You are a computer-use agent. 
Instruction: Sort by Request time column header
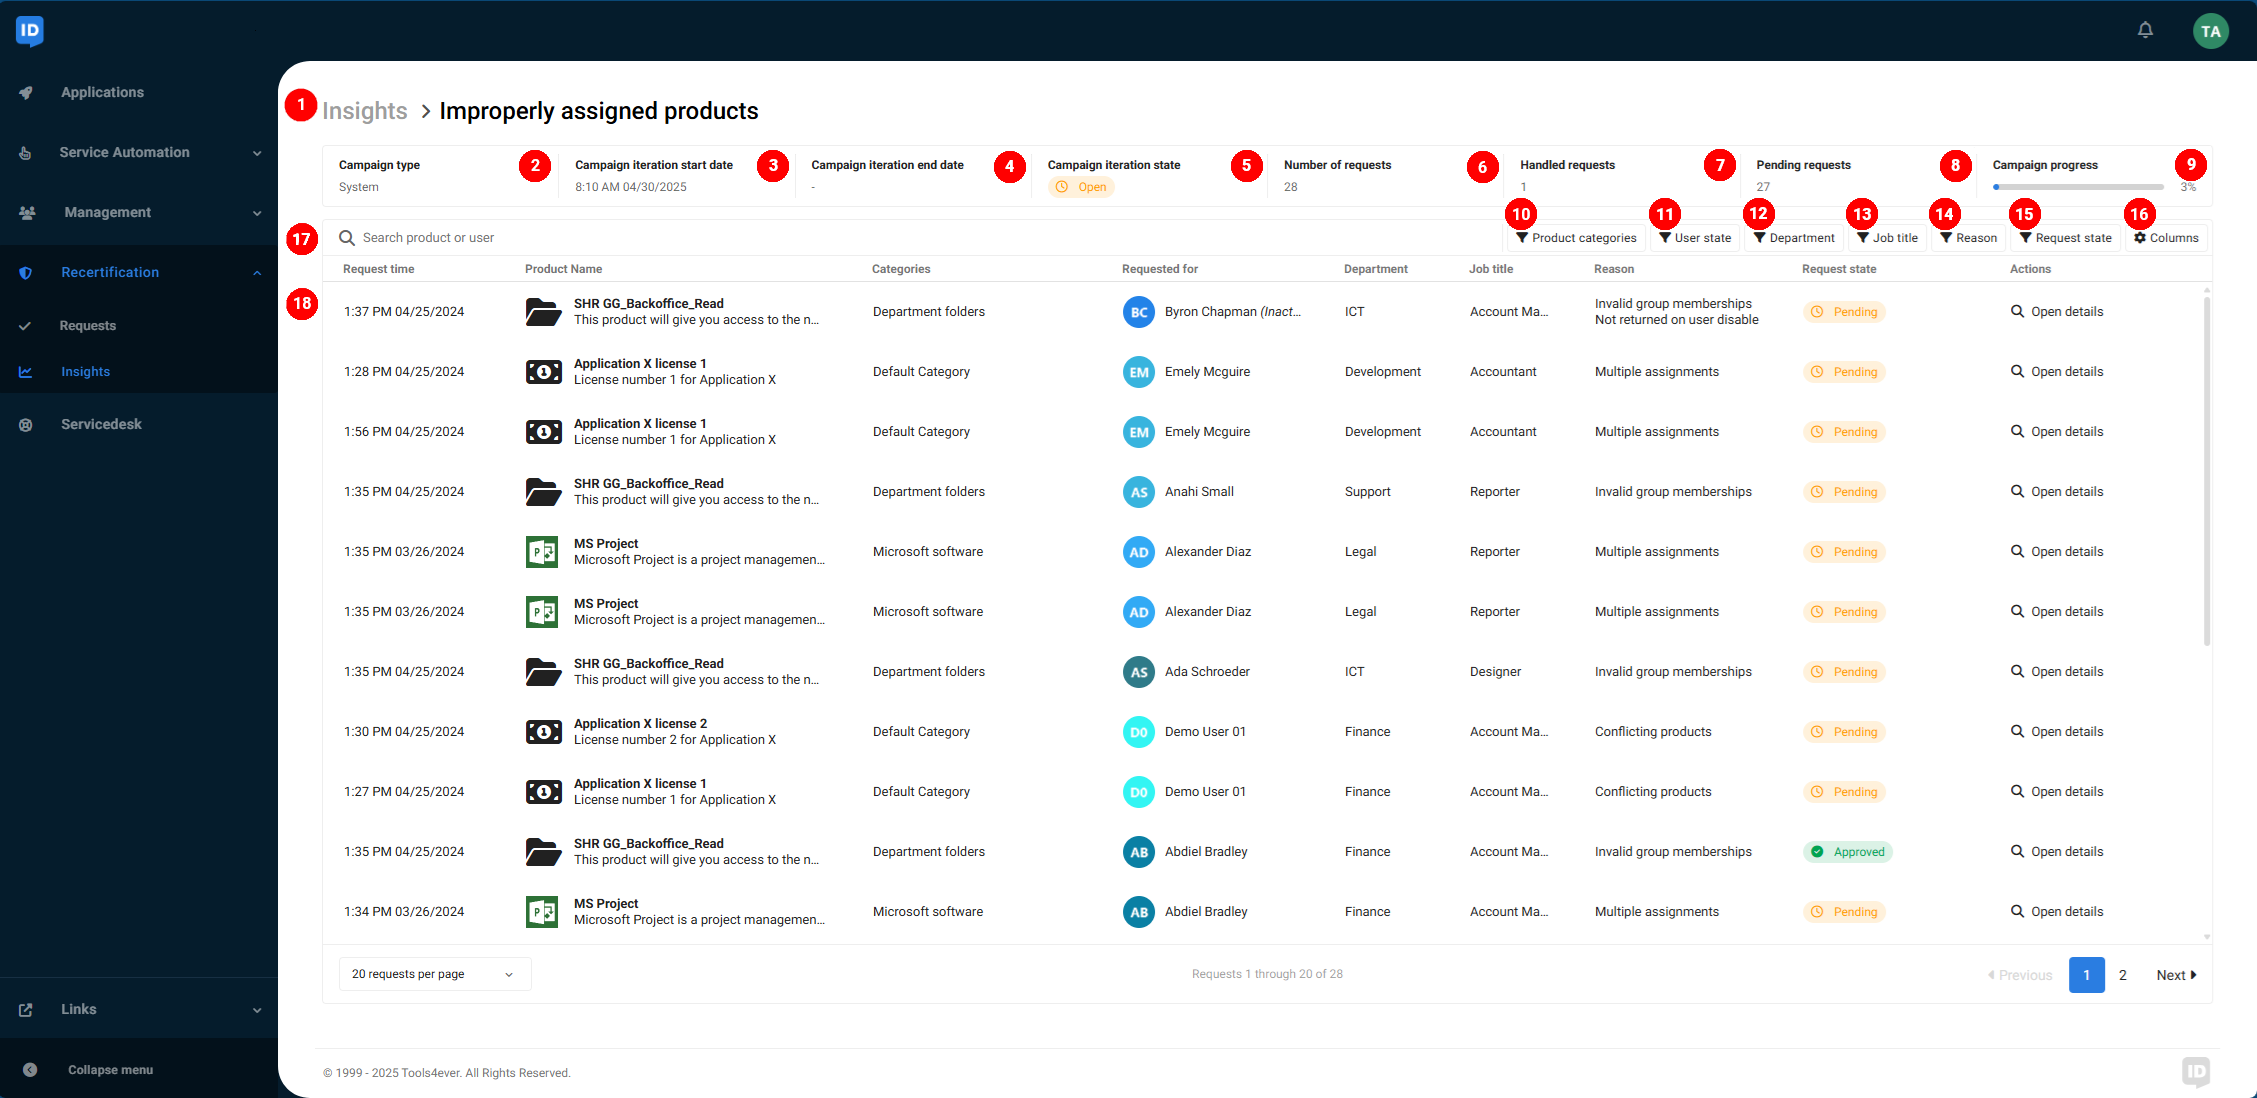378,269
